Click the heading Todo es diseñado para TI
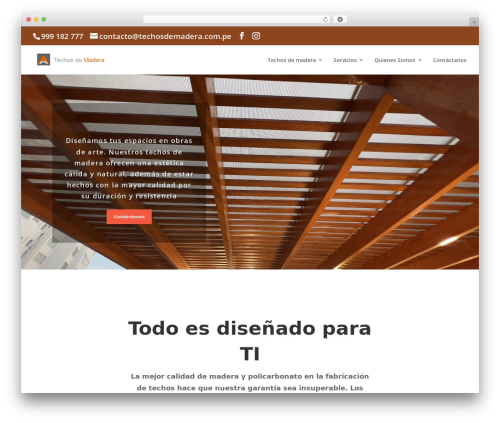This screenshot has height=423, width=500. [x=250, y=341]
